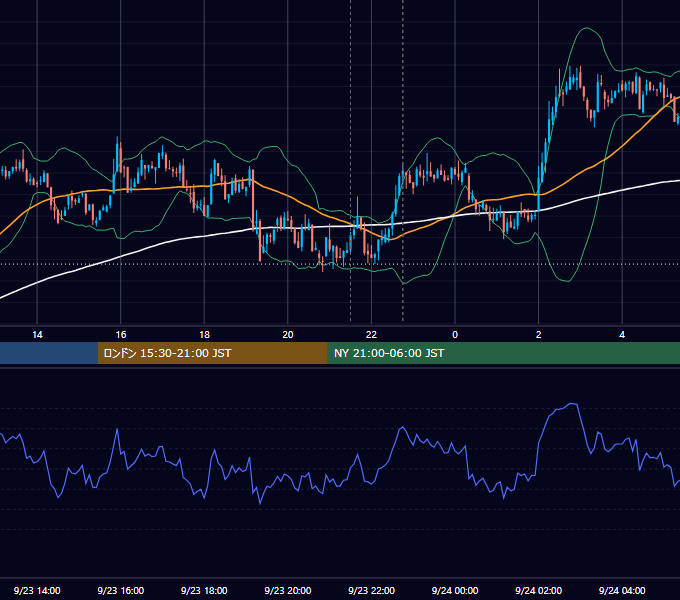Click the 4 hour label on the price chart axis
680x600 pixels.
click(622, 335)
